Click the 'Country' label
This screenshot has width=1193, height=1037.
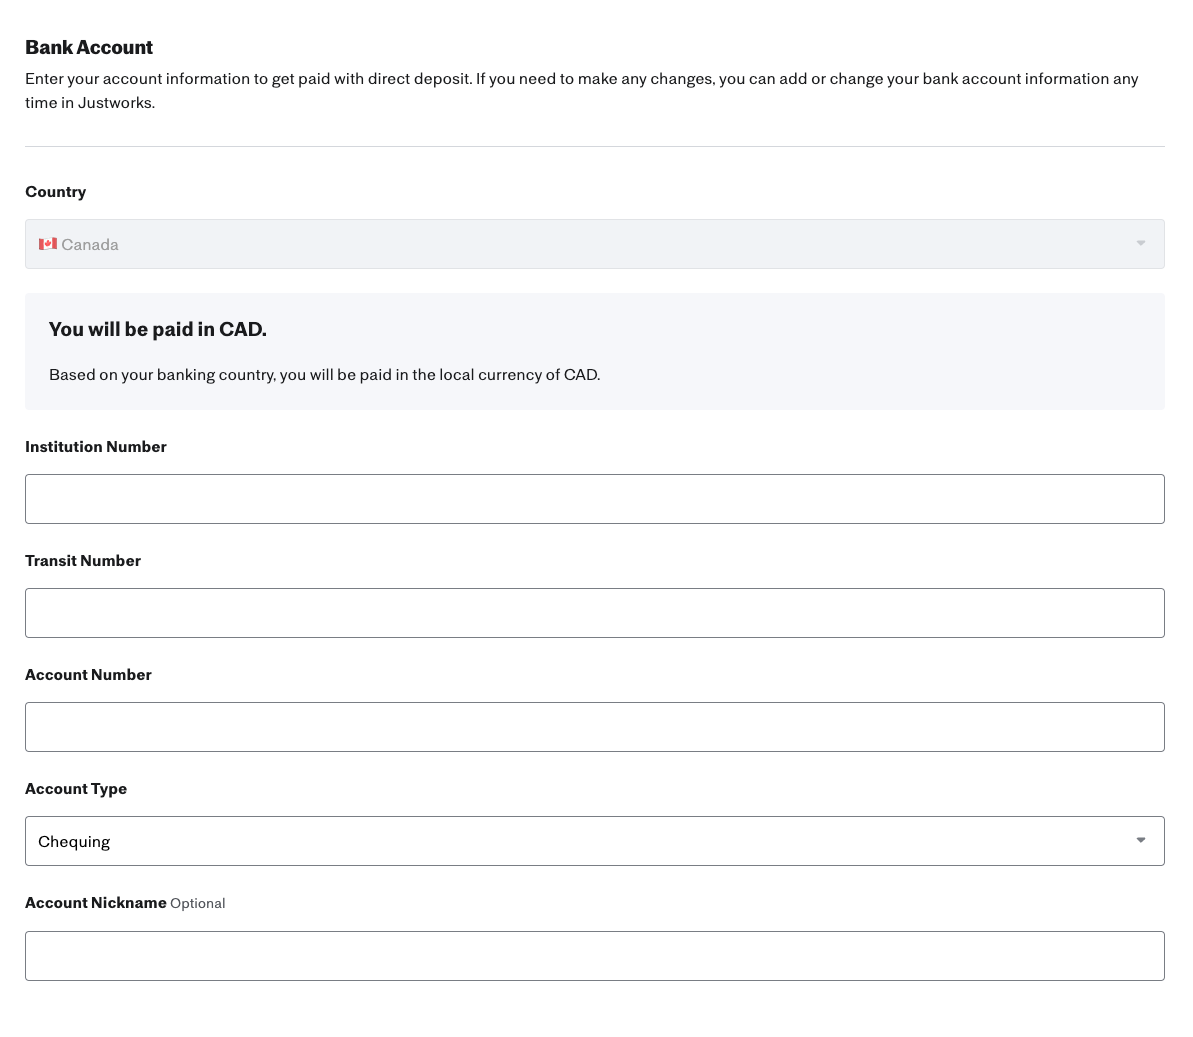[x=56, y=192]
